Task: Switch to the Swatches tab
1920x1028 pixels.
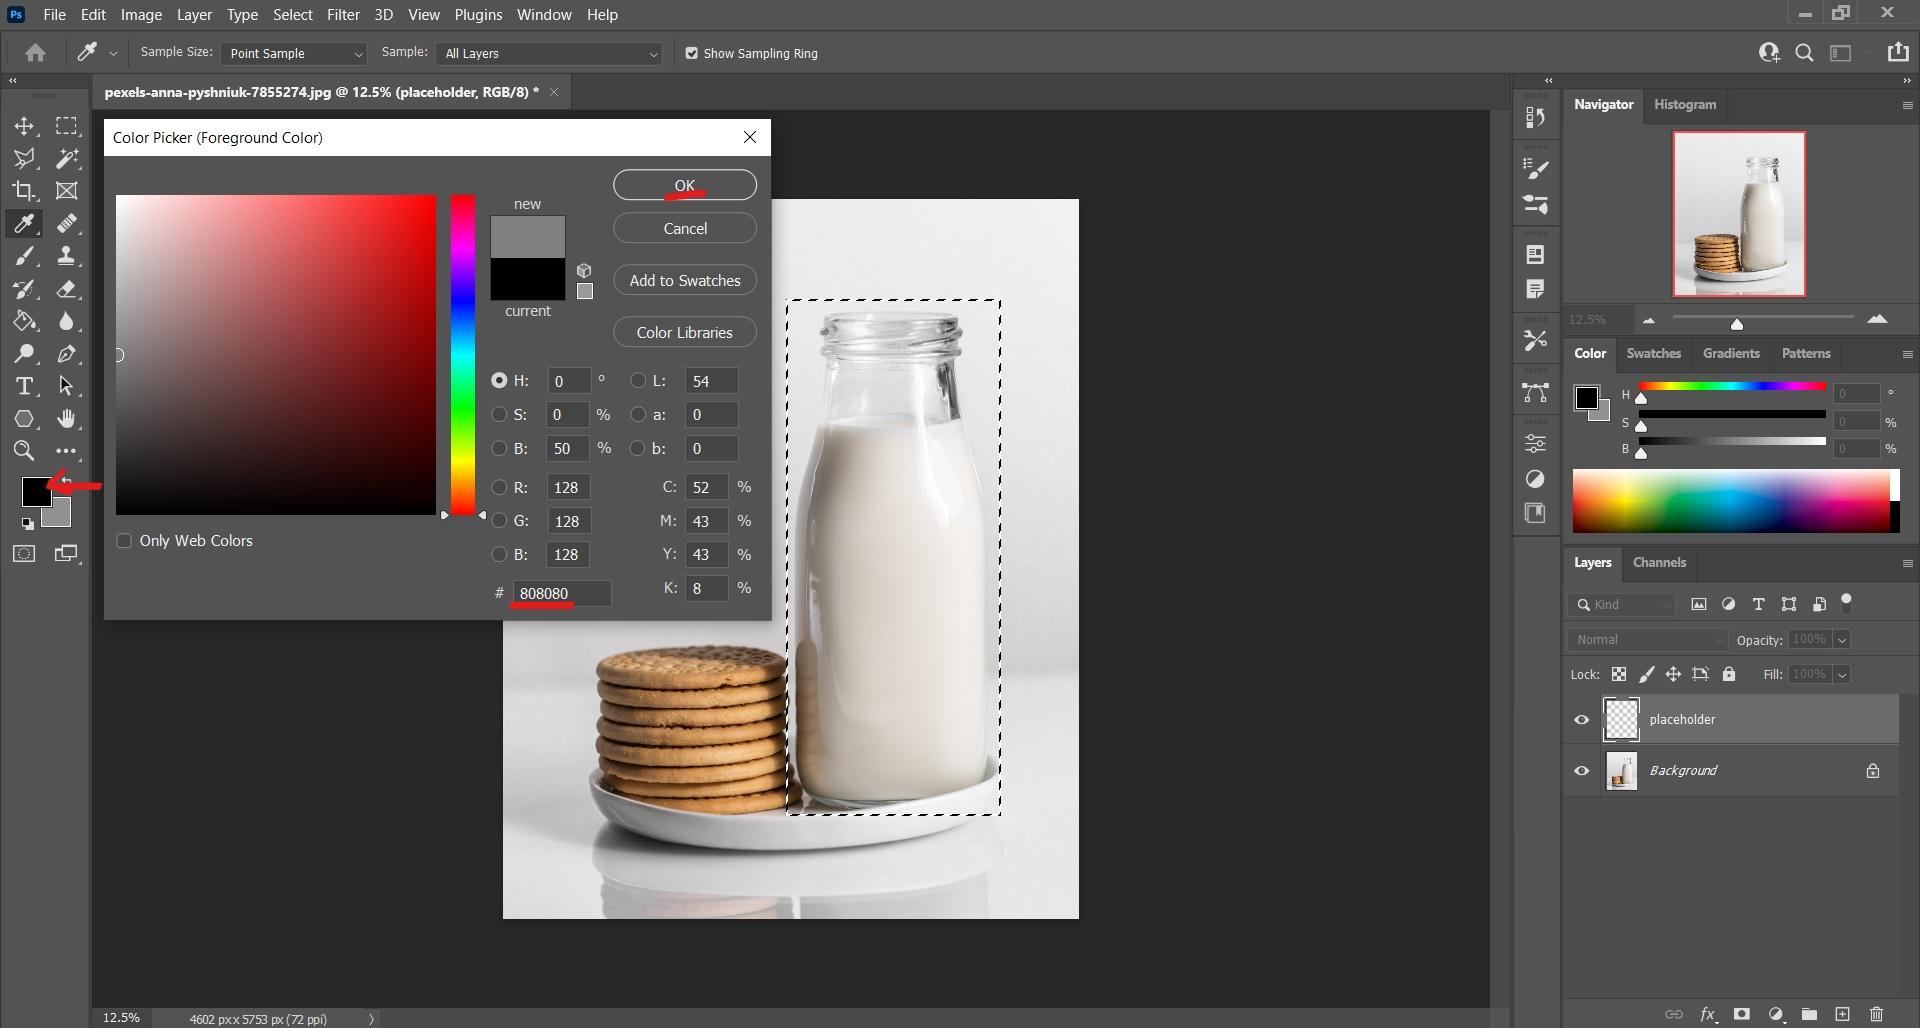Action: pyautogui.click(x=1653, y=353)
